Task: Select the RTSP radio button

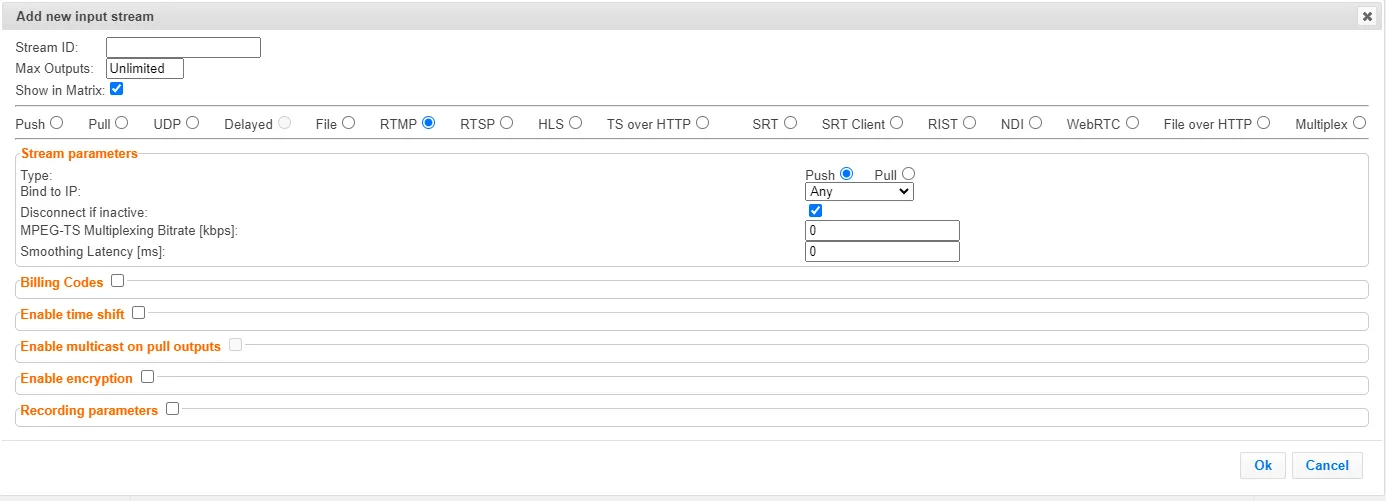Action: coord(507,123)
